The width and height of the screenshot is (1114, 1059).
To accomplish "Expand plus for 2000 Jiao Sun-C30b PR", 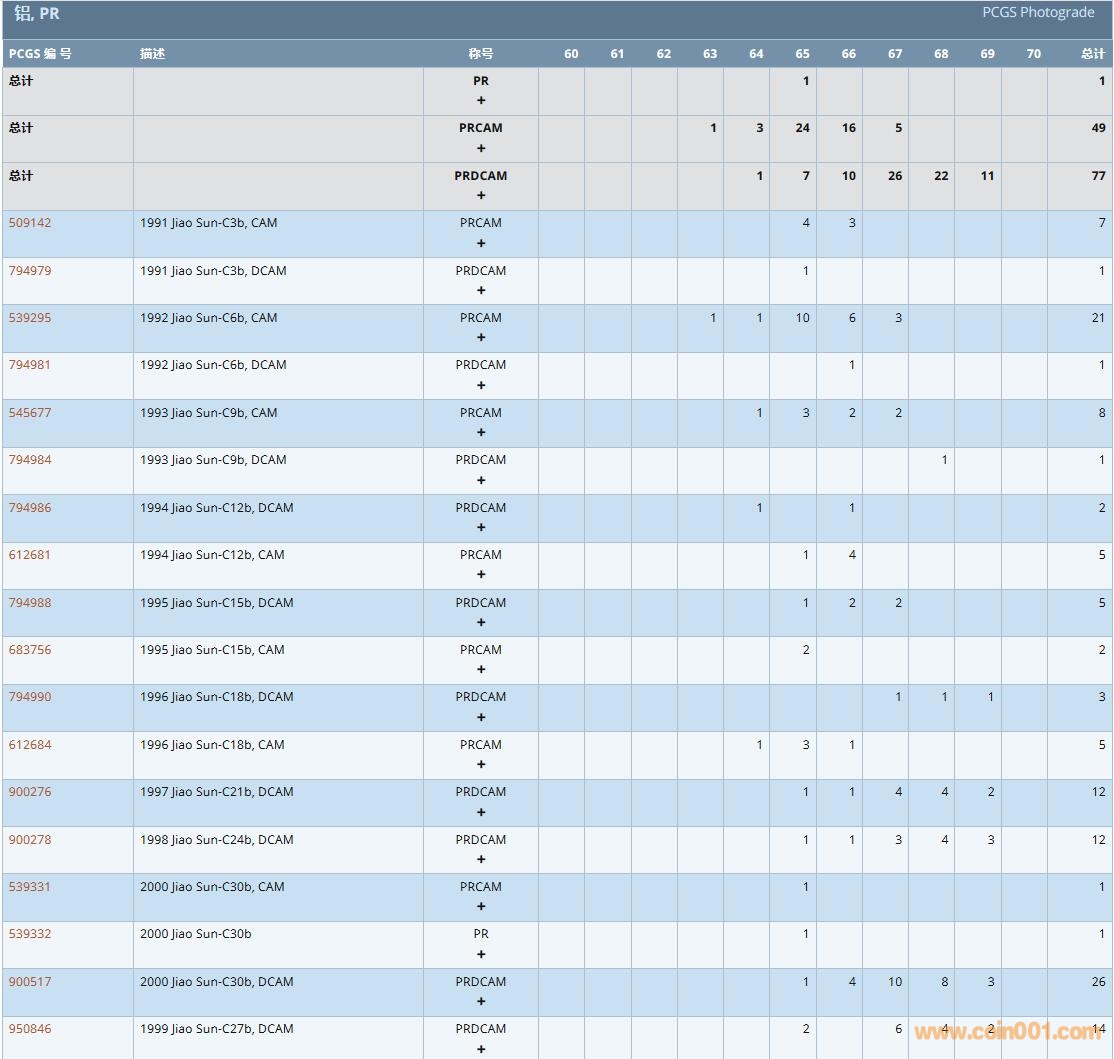I will tap(481, 954).
